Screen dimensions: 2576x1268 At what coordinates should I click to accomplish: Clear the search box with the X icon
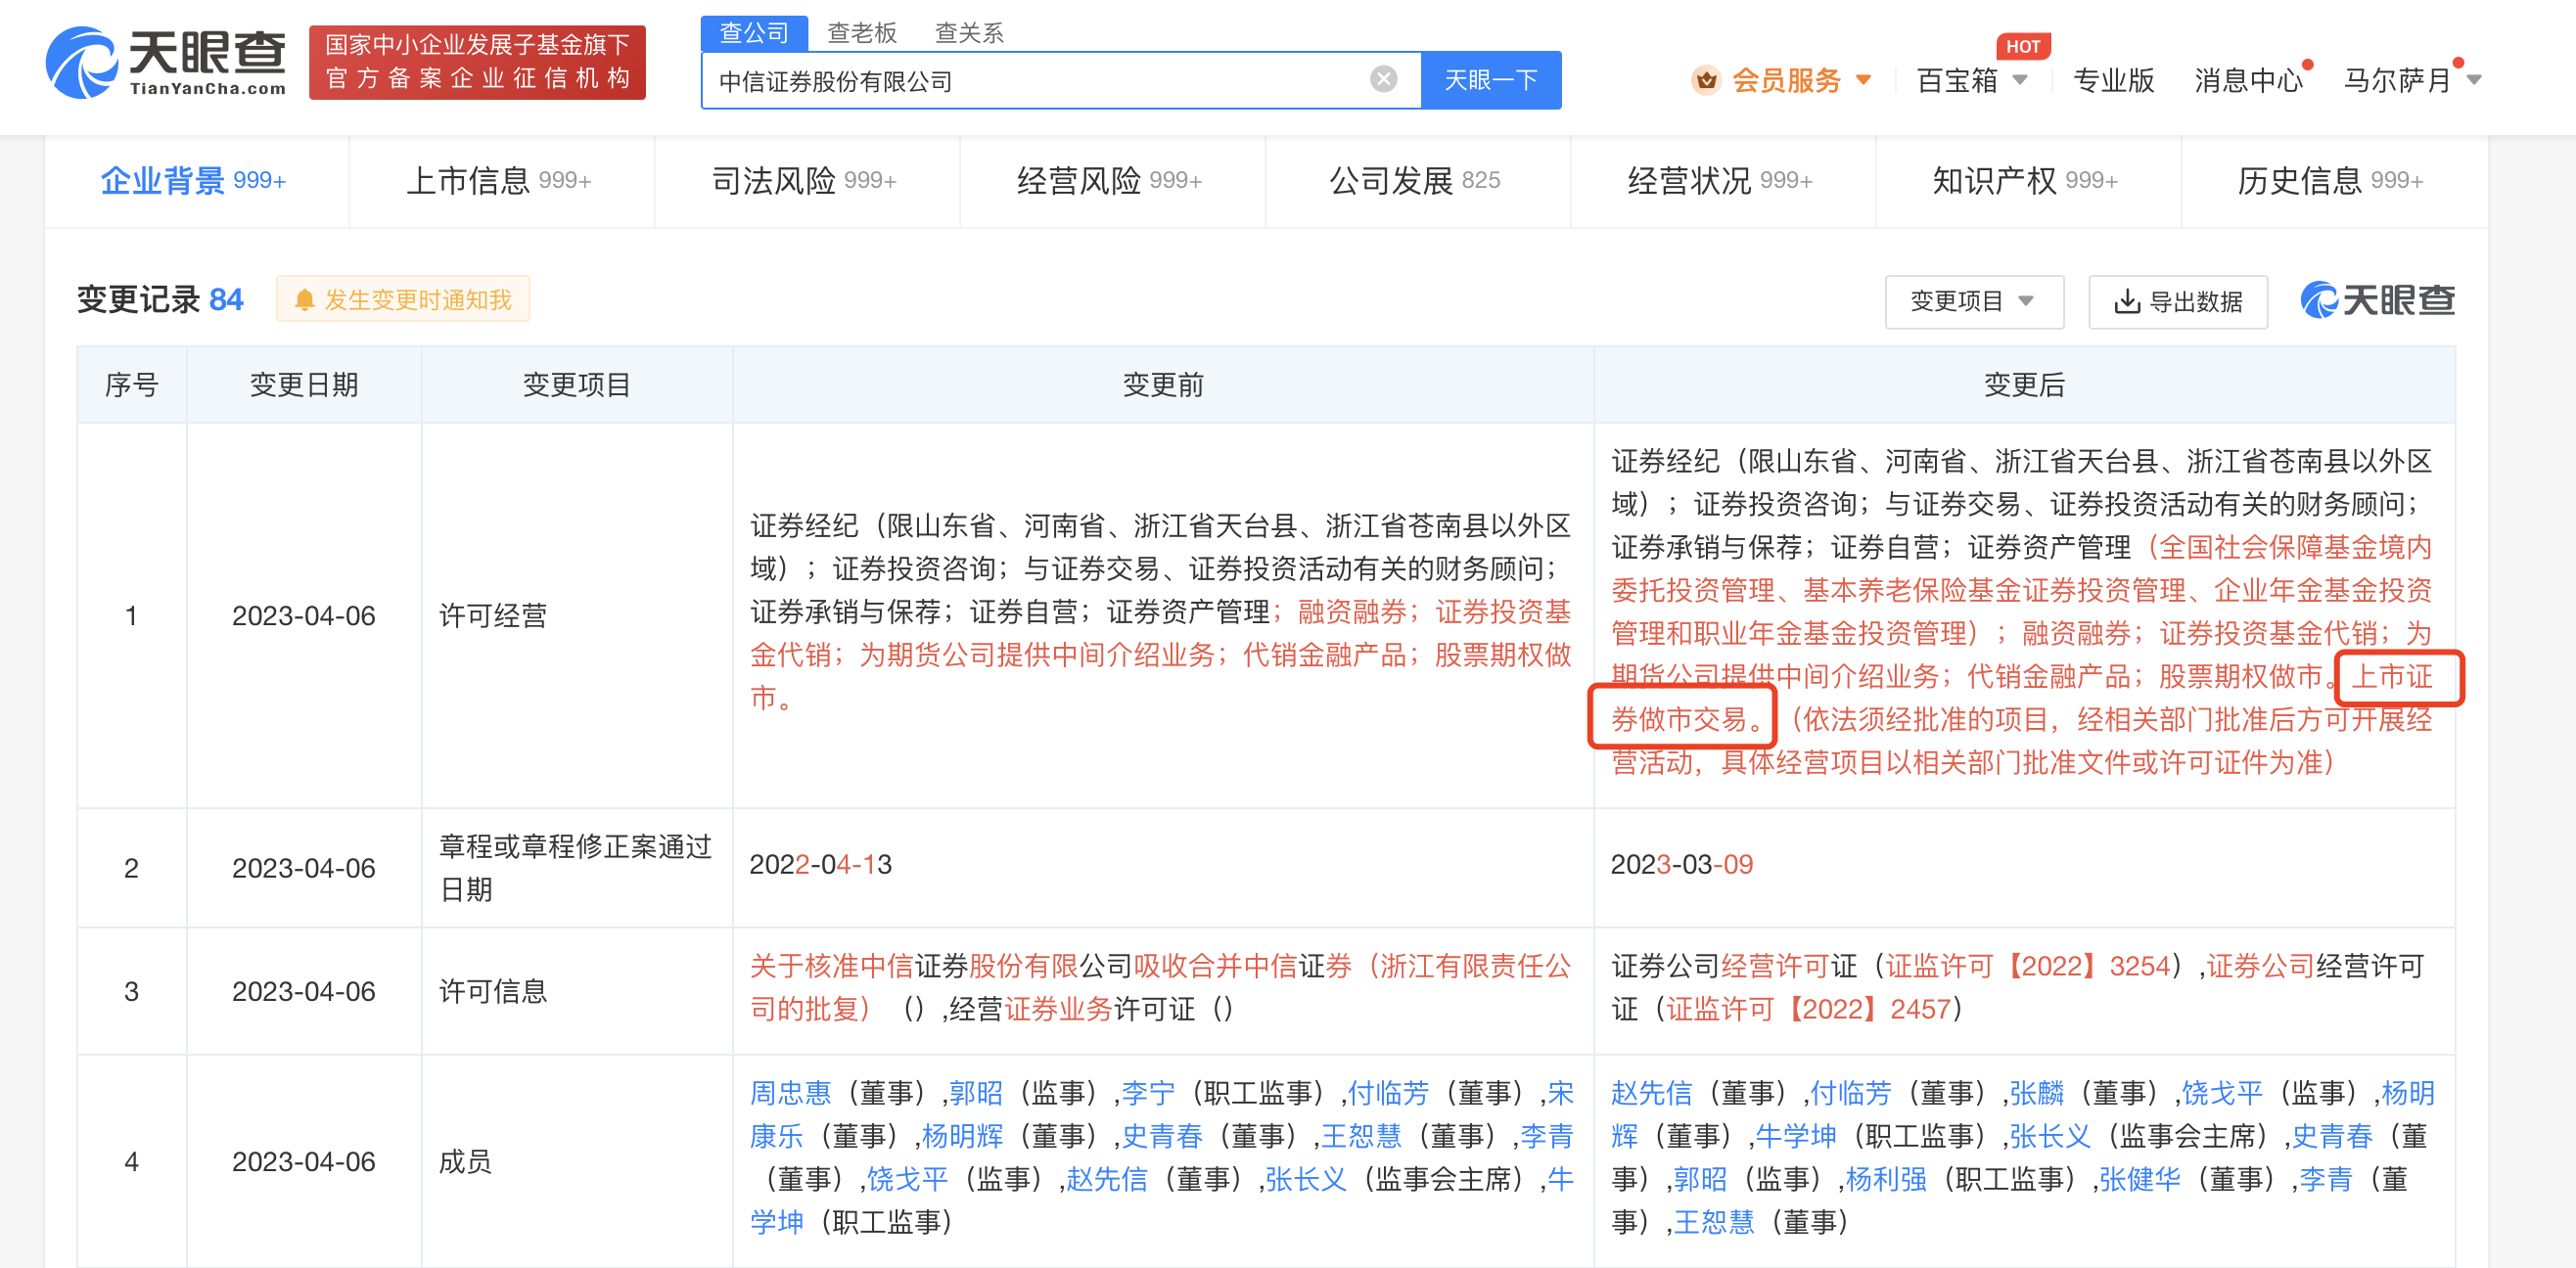(x=1383, y=79)
